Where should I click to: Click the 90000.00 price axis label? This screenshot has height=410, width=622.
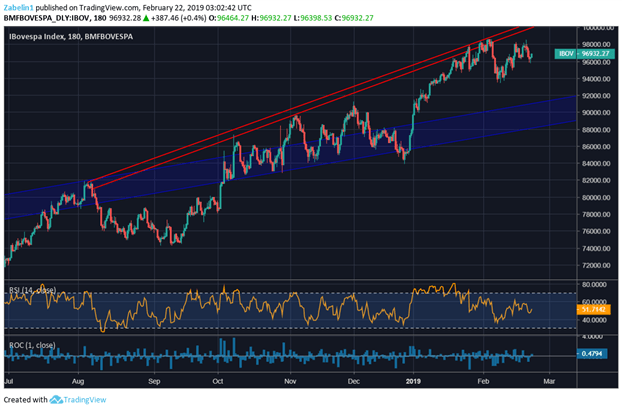(x=596, y=113)
